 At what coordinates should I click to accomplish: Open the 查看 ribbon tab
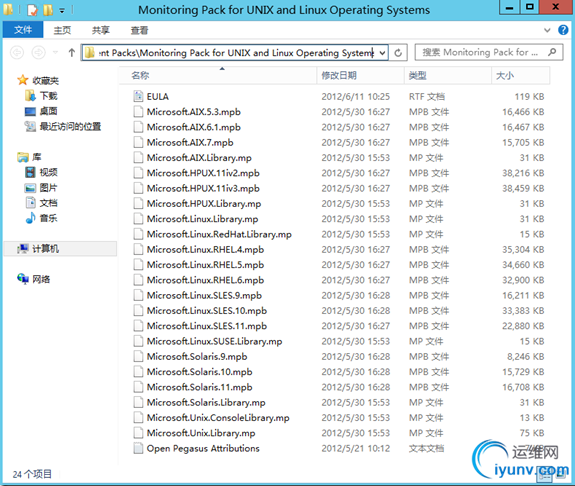pyautogui.click(x=139, y=30)
